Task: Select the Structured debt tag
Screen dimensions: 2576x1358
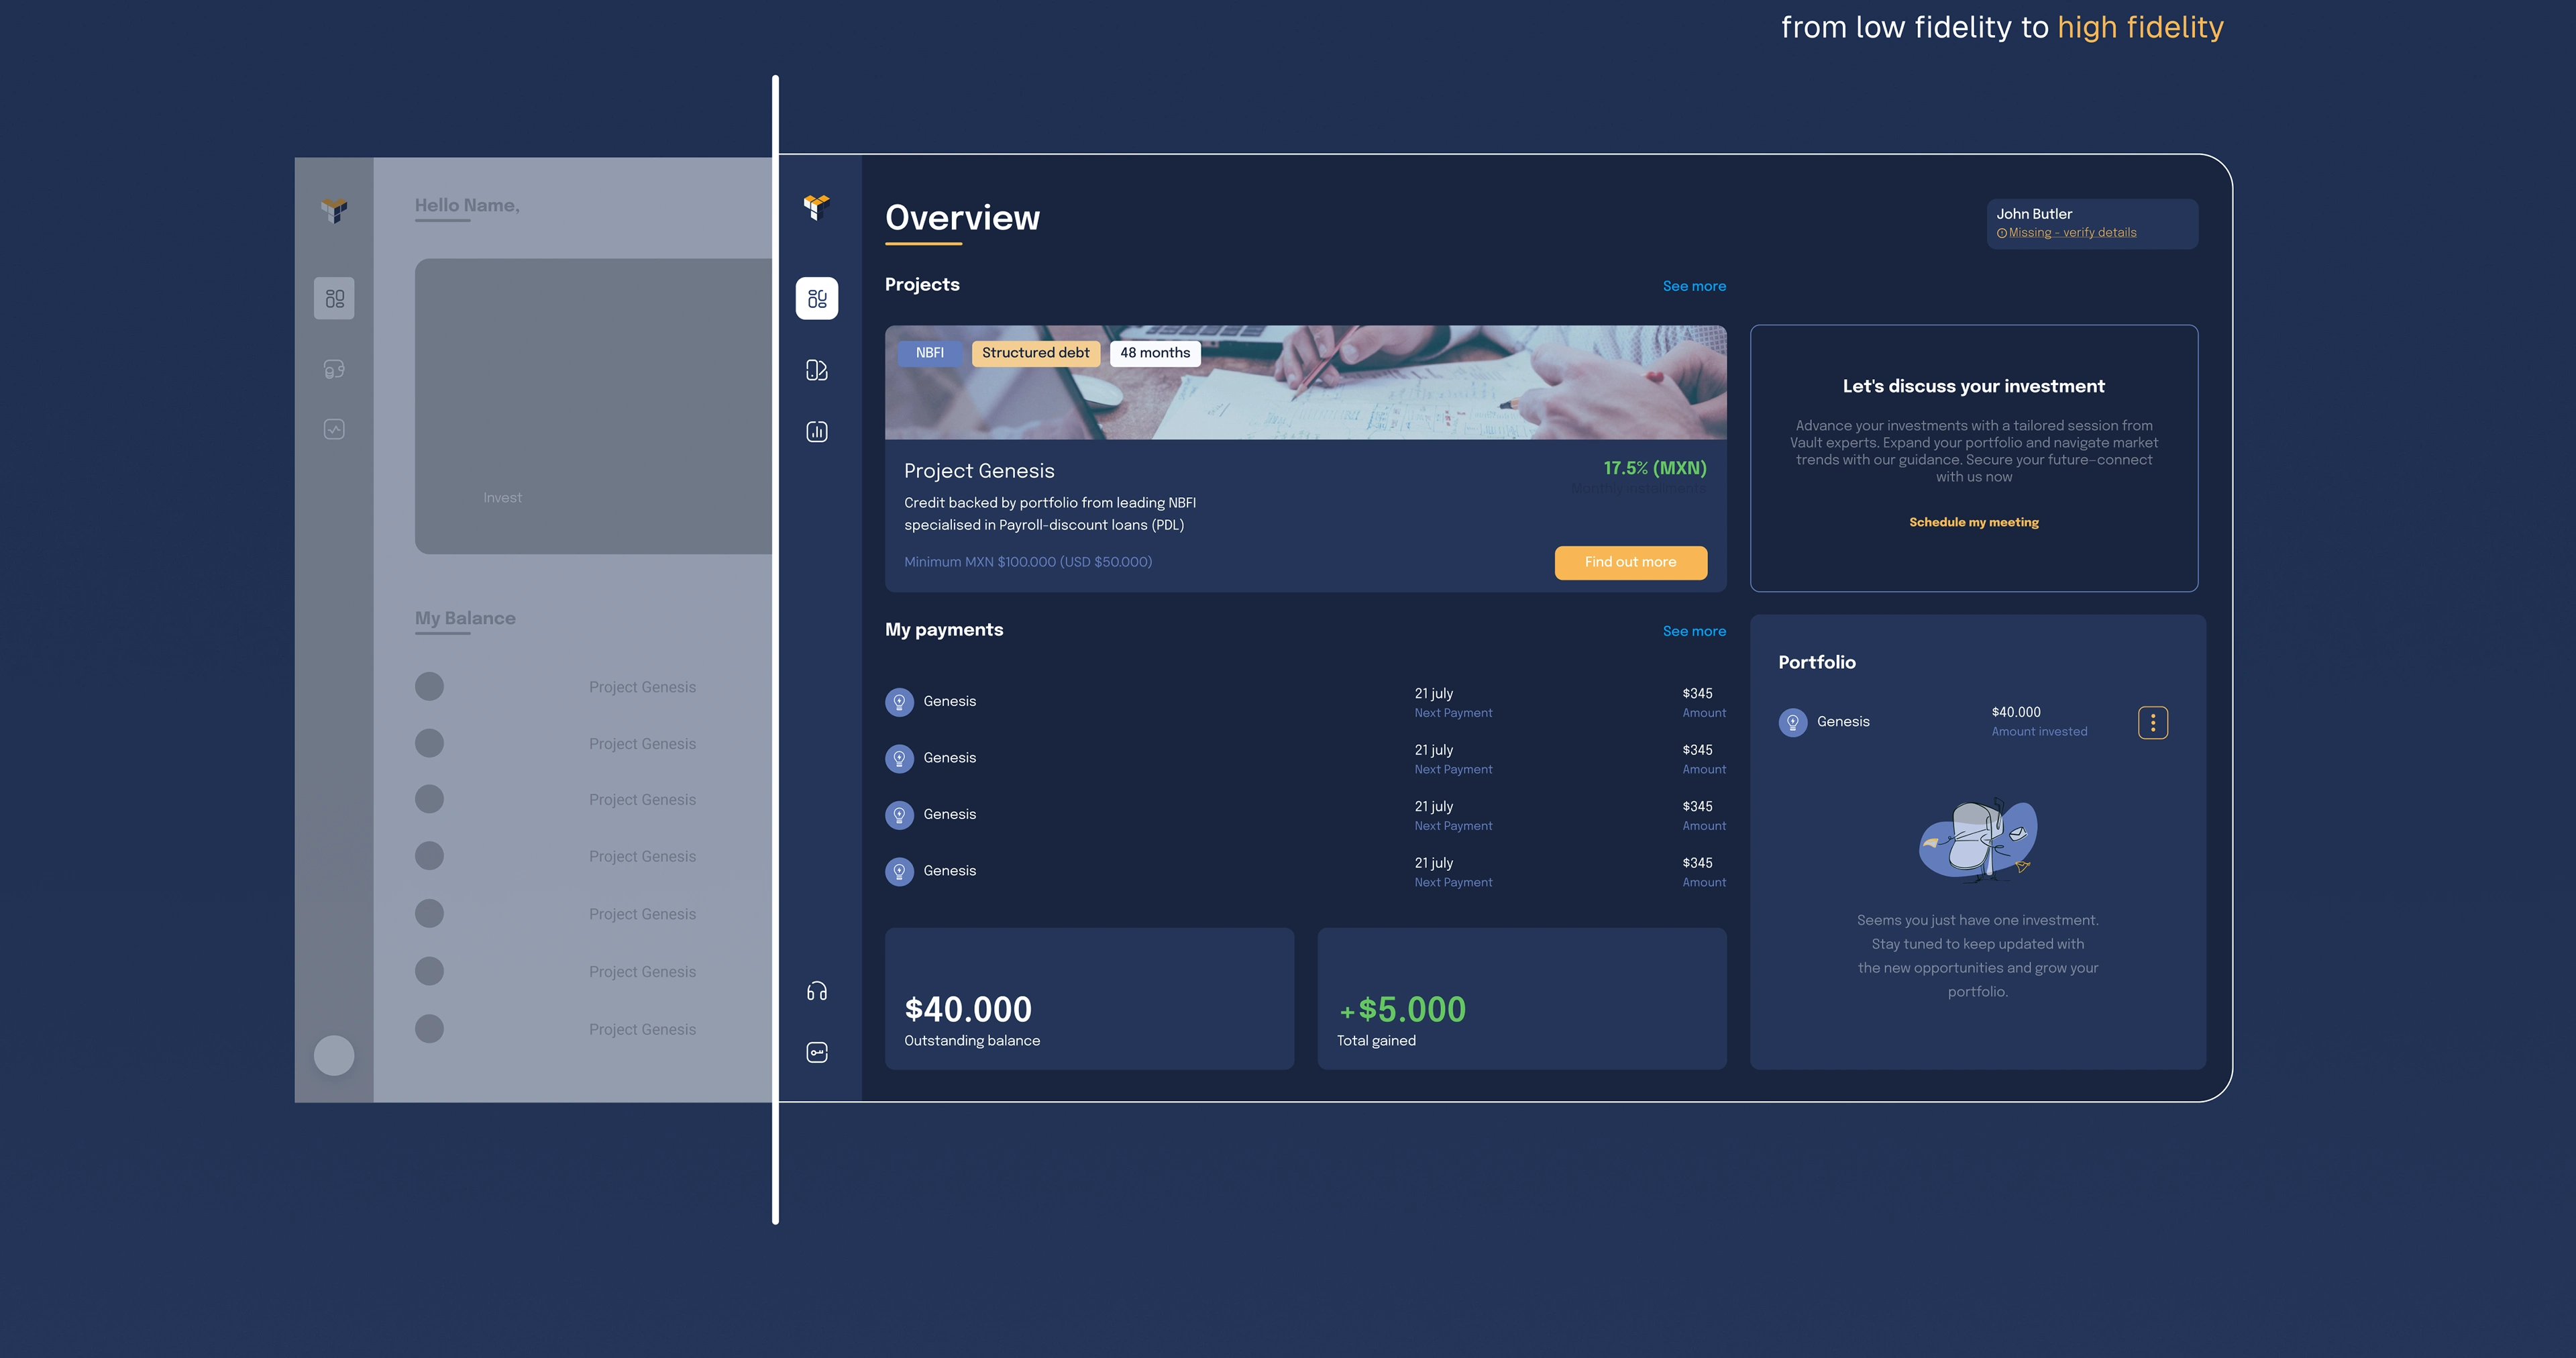Action: coord(1035,353)
